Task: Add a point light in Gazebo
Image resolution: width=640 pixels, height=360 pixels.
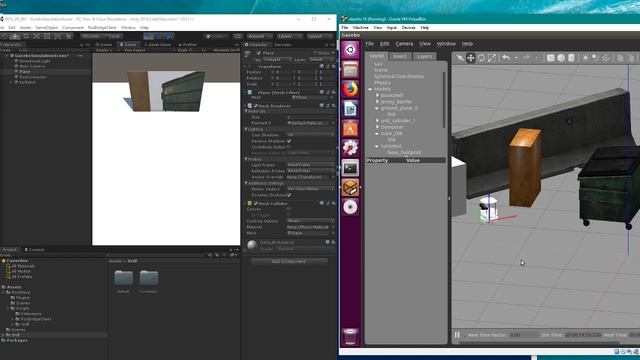Action: 585,58
